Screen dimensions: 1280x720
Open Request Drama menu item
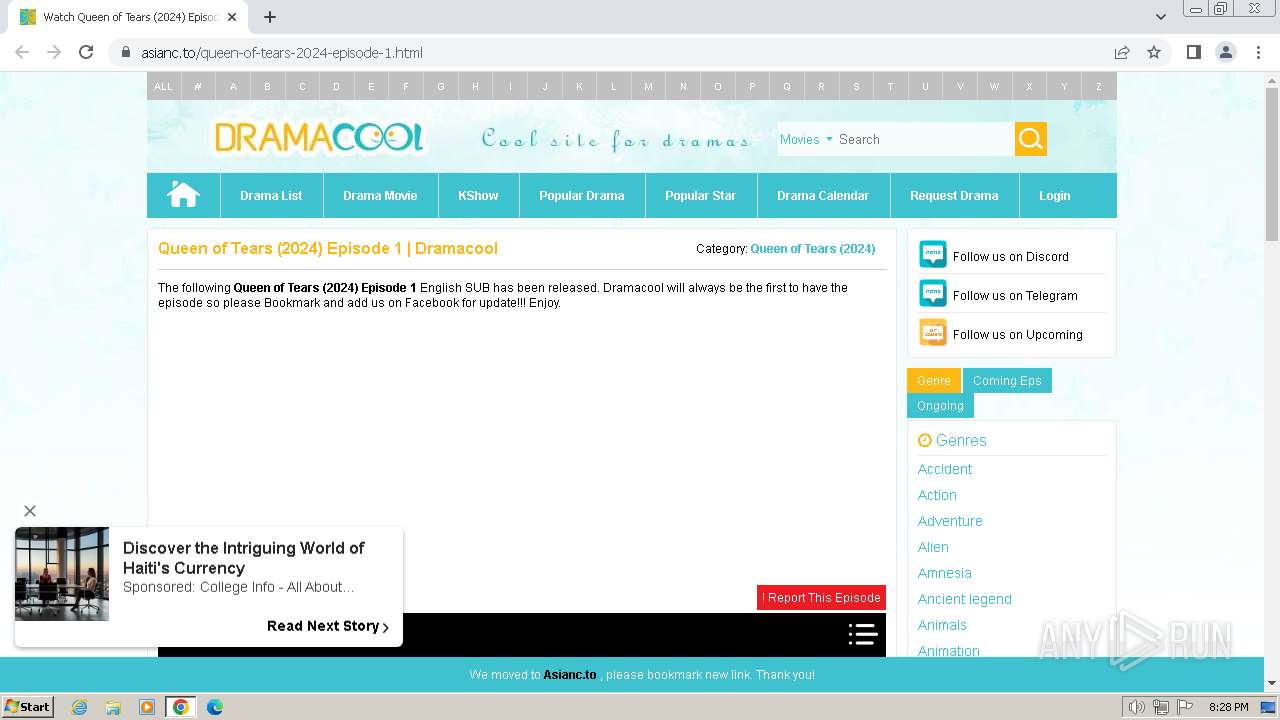[x=954, y=195]
